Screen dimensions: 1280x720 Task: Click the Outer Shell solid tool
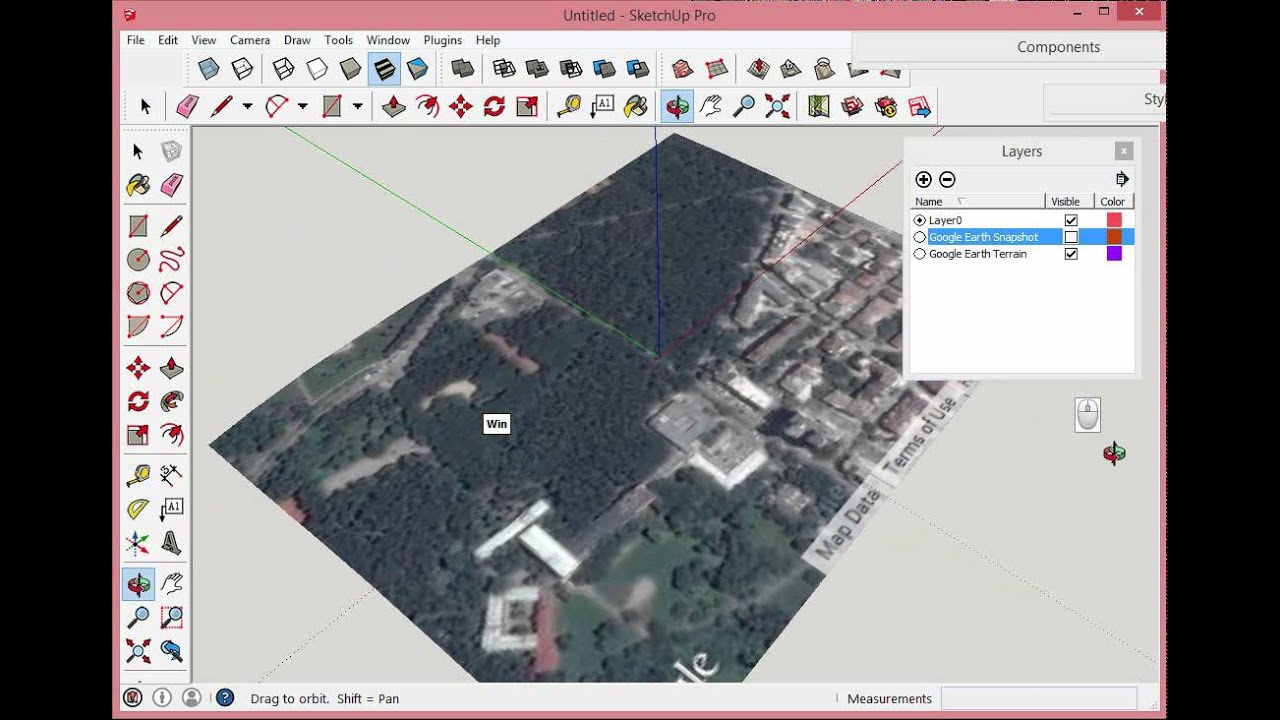coord(461,69)
